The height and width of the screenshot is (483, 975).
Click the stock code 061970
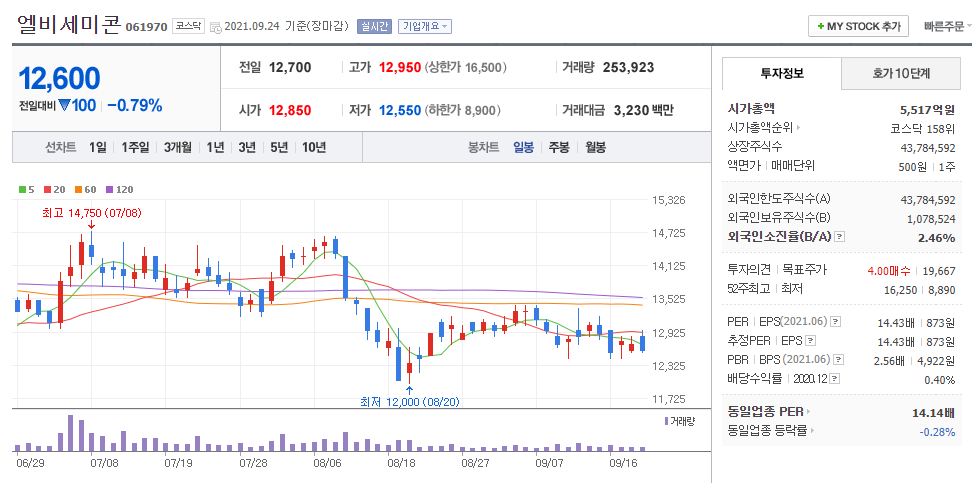pyautogui.click(x=147, y=27)
